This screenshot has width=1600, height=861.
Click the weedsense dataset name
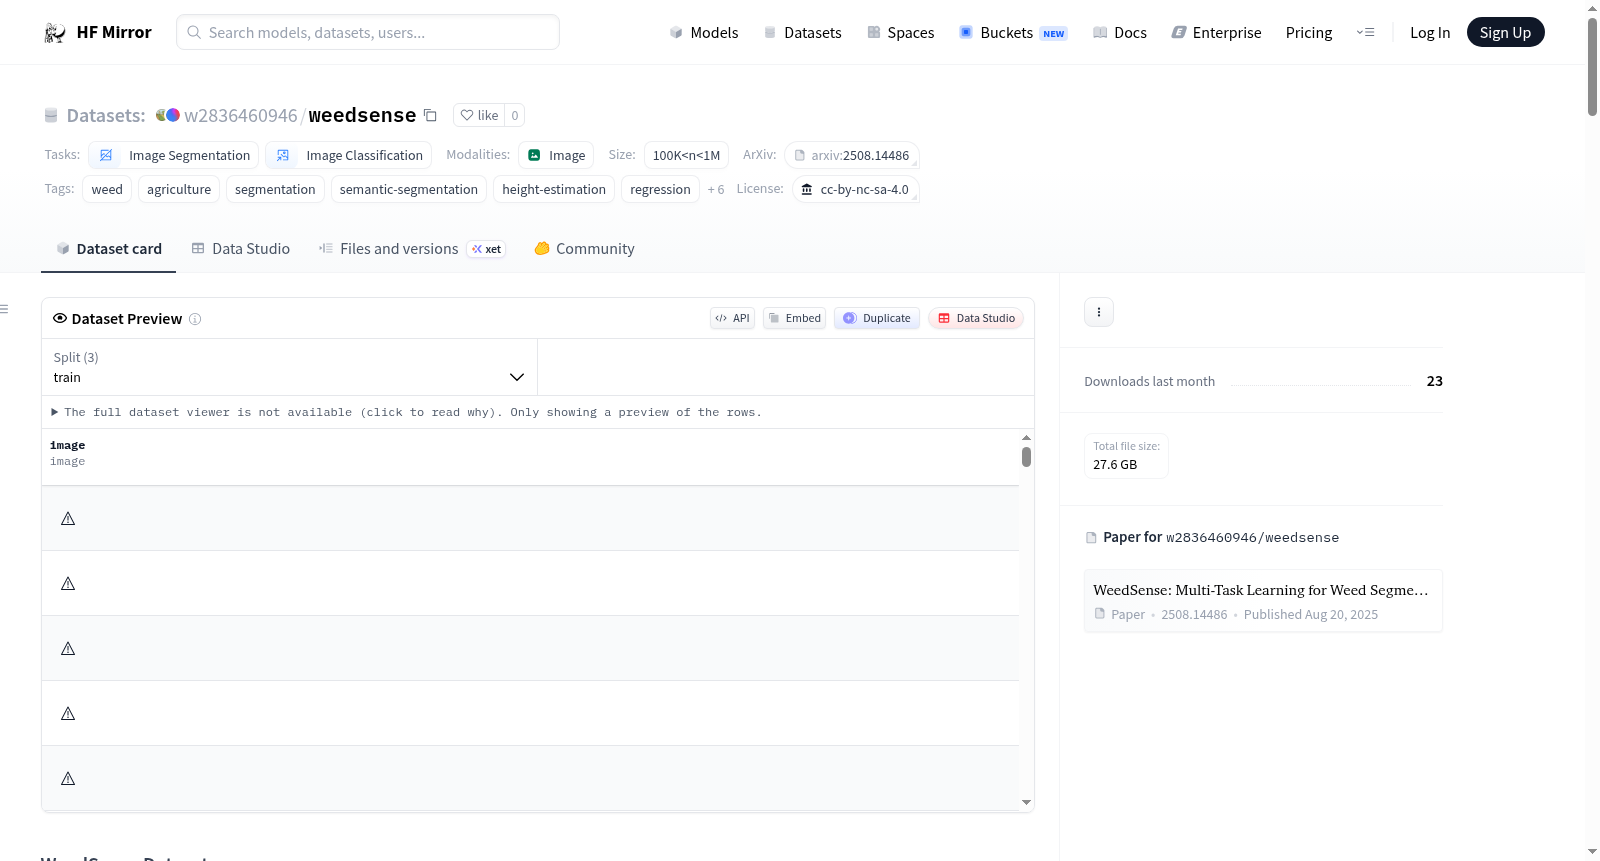[362, 115]
